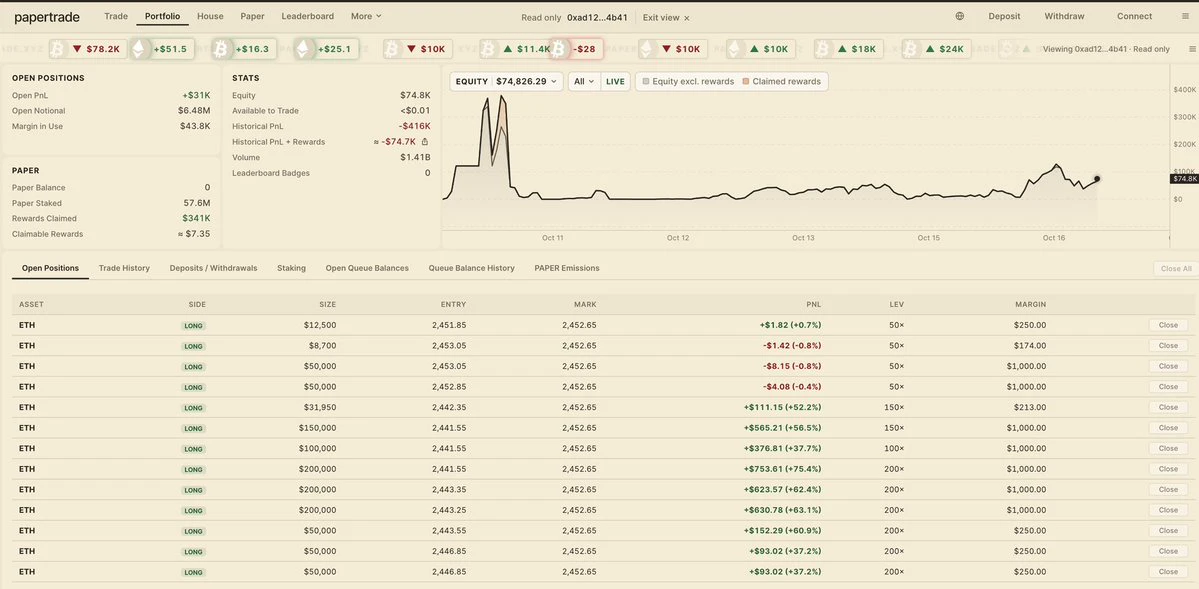The height and width of the screenshot is (589, 1199).
Task: Open the All time range dropdown
Action: point(584,81)
